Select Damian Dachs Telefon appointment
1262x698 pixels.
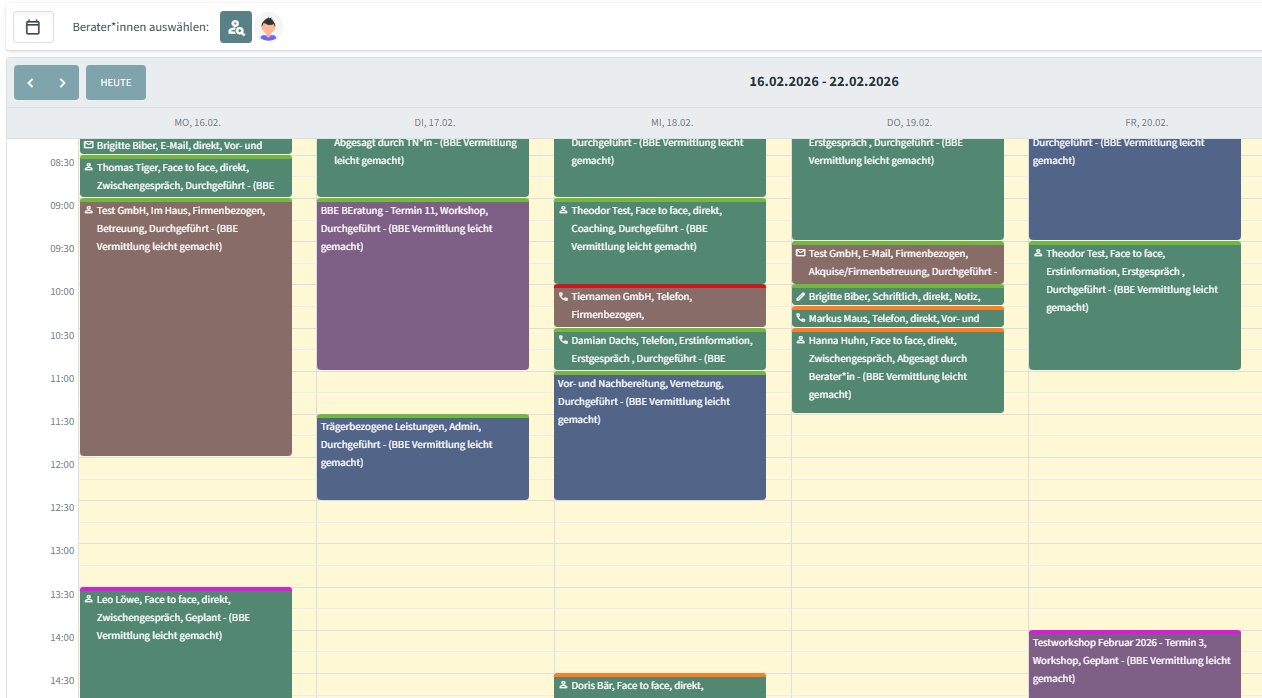point(659,349)
